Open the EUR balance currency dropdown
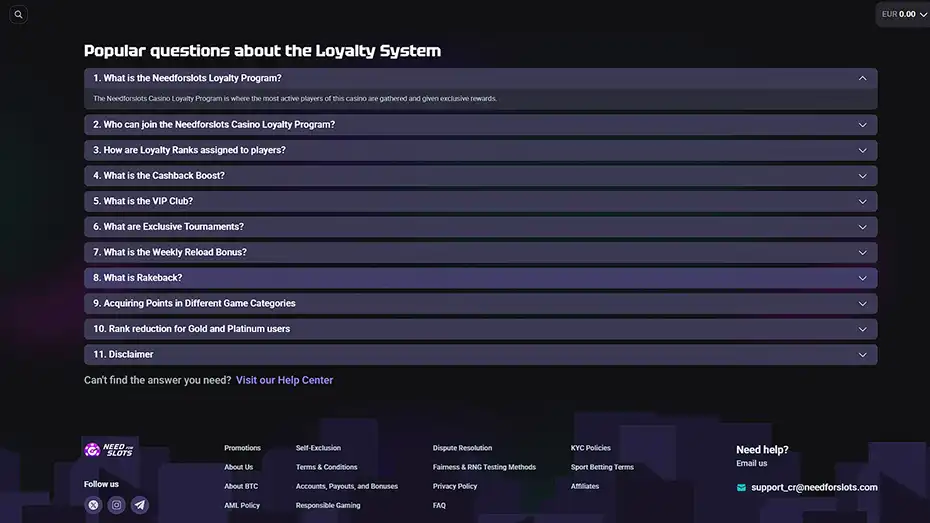Image resolution: width=930 pixels, height=523 pixels. (901, 15)
